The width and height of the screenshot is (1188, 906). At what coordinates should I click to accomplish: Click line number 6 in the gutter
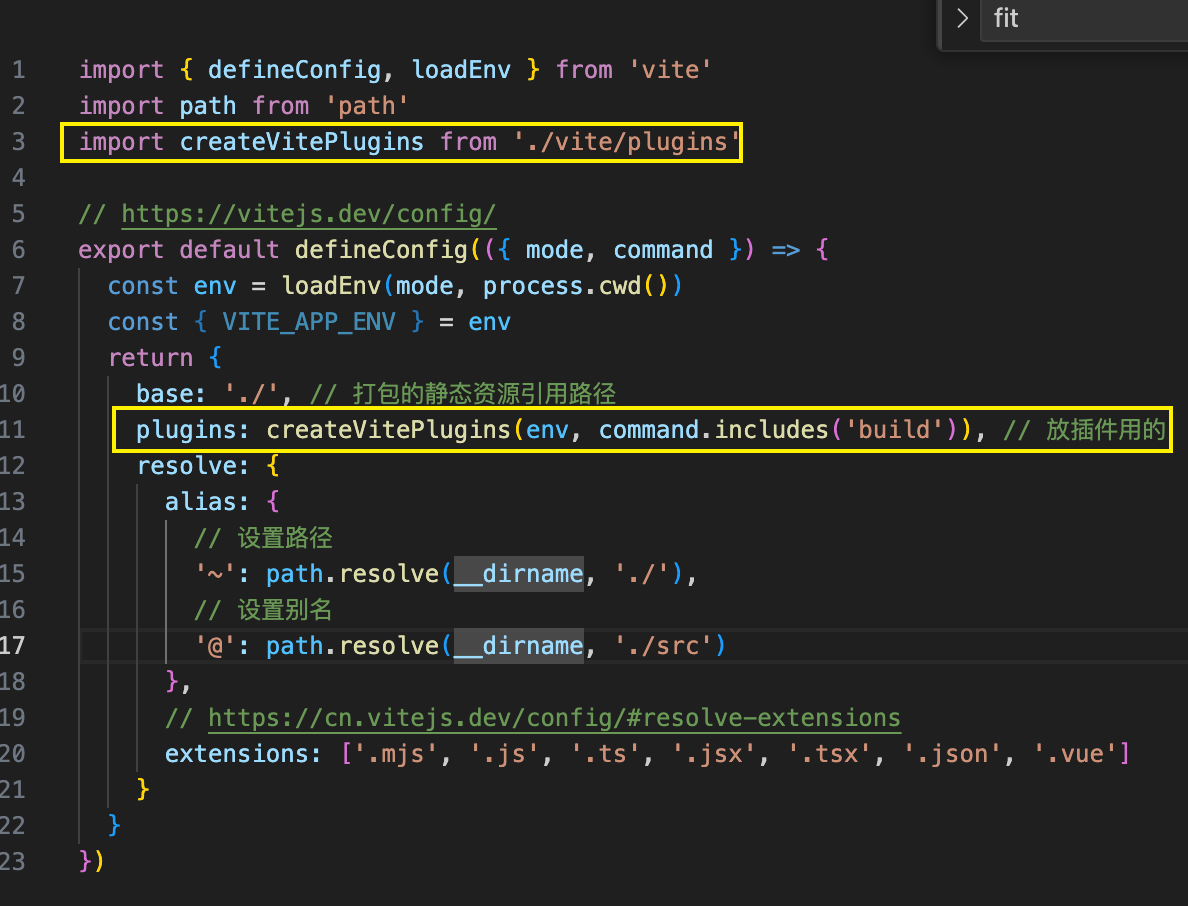pos(19,250)
